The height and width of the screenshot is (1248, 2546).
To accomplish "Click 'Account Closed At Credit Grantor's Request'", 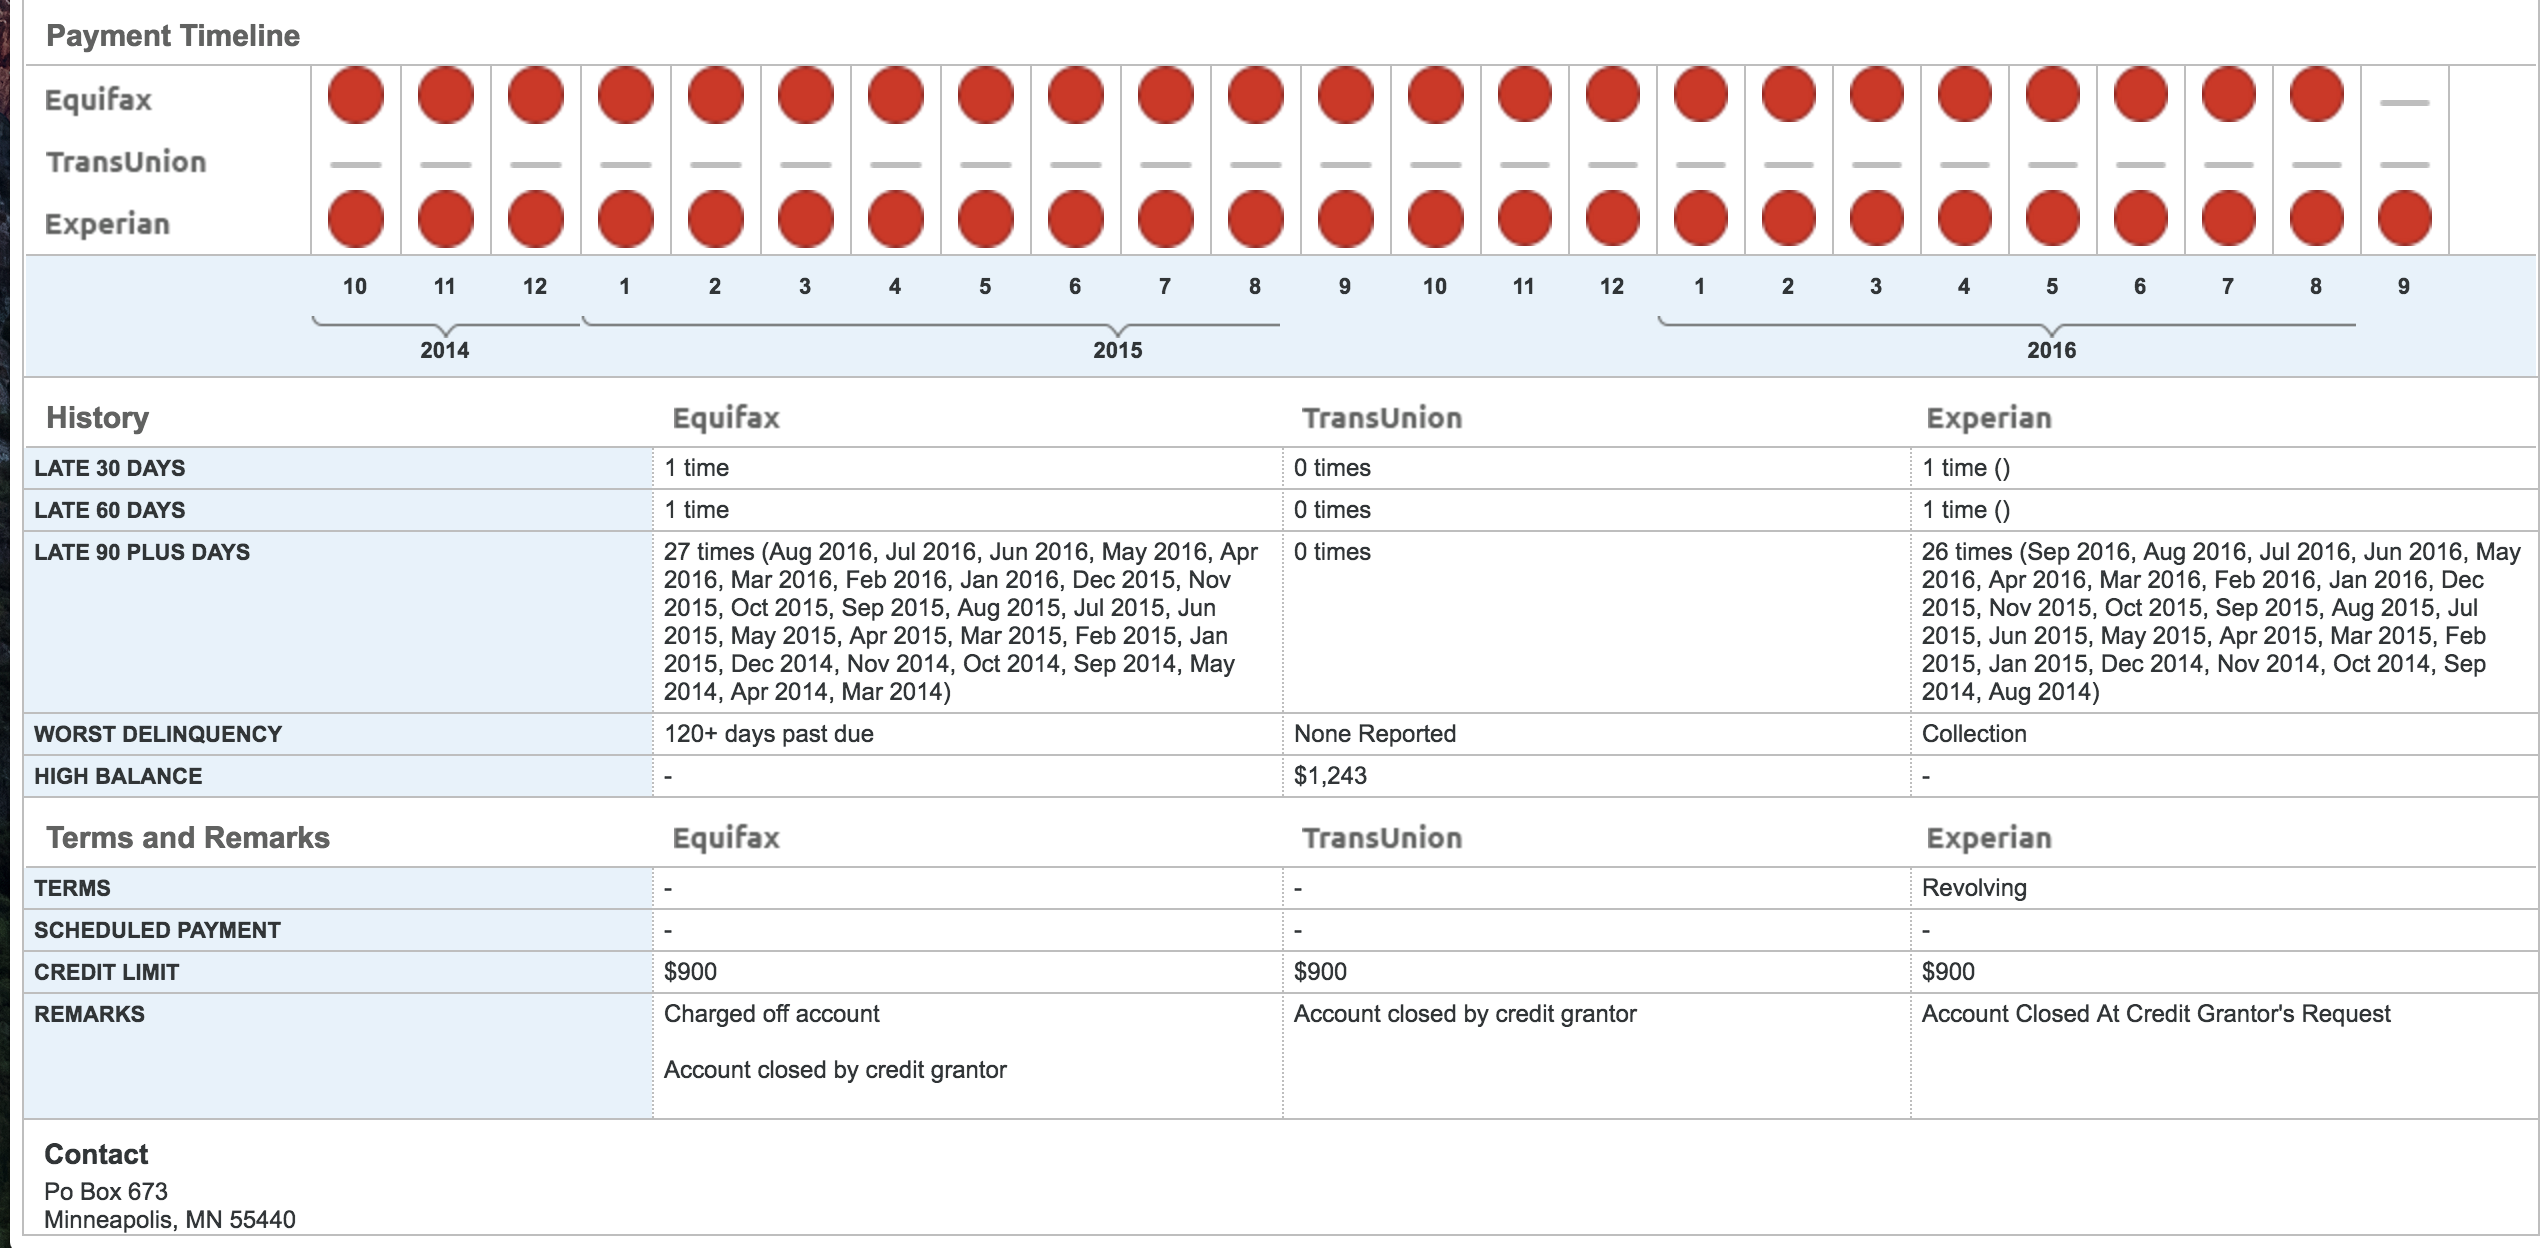I will pos(2156,1014).
